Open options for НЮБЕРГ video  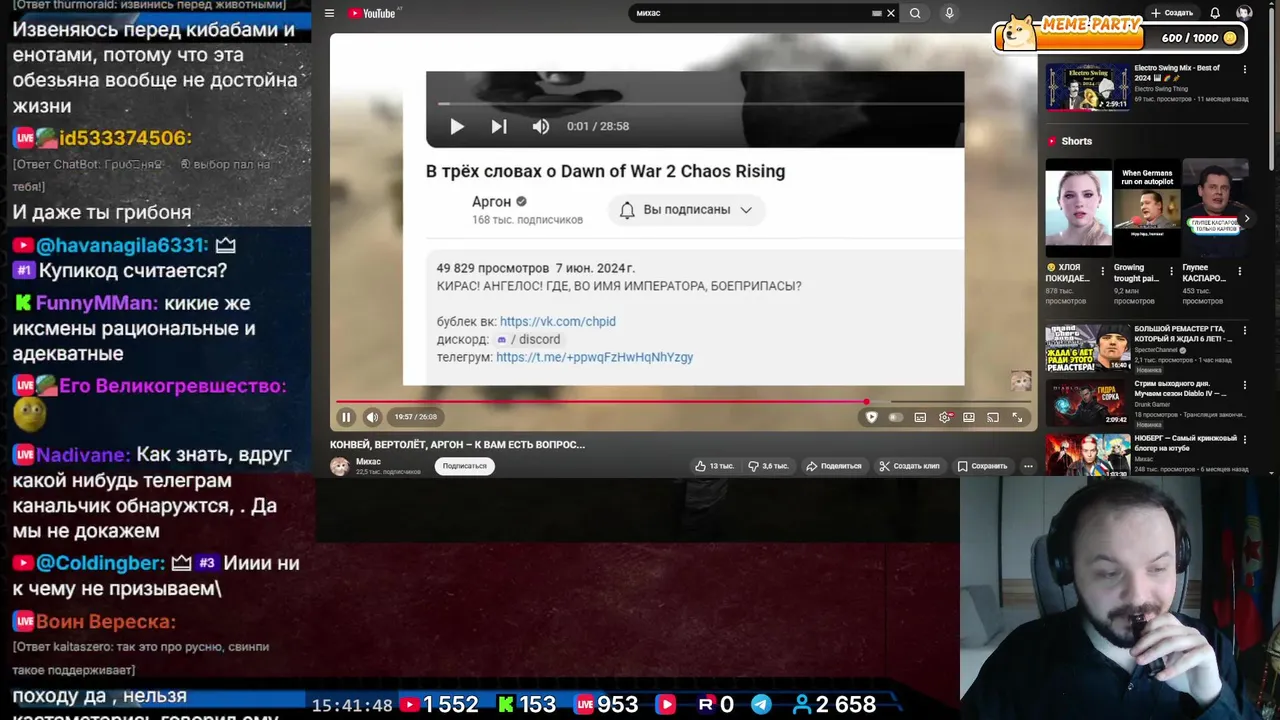pos(1245,441)
